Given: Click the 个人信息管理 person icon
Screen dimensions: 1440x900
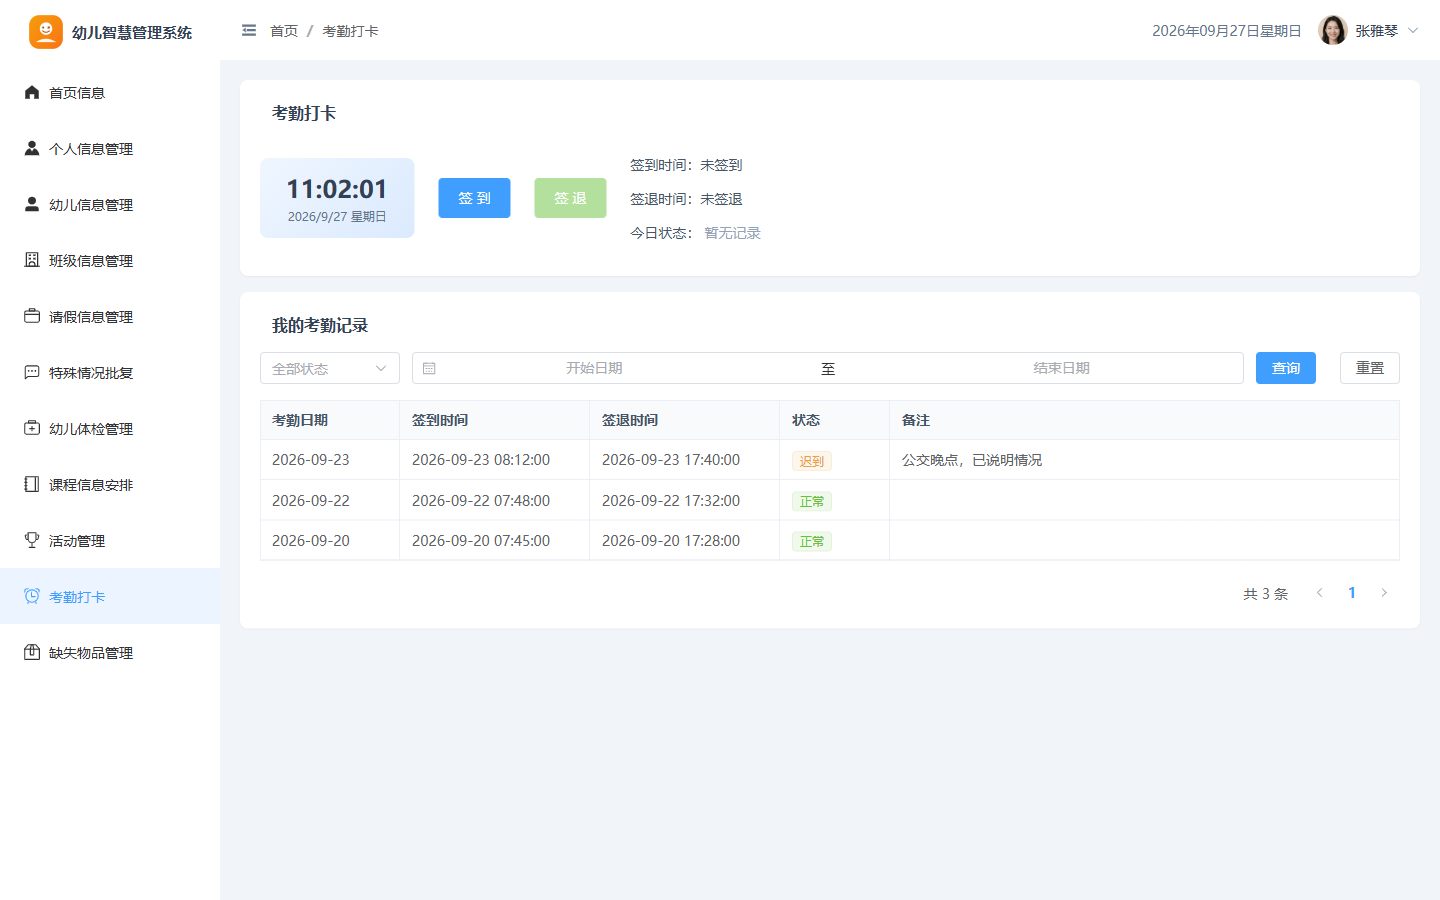Looking at the screenshot, I should point(32,148).
